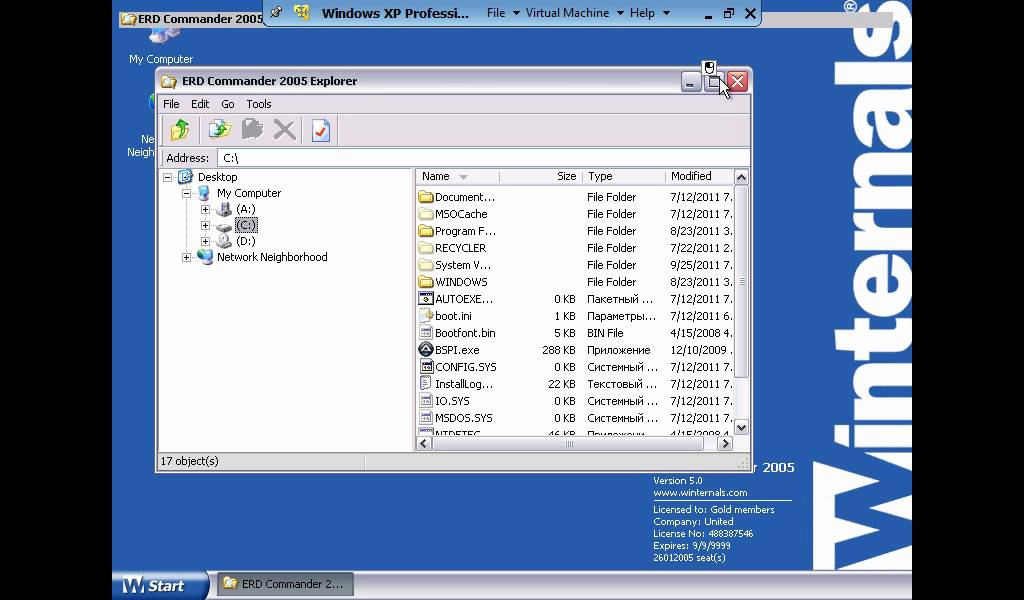Select the Desktop icon in tree
Image resolution: width=1024 pixels, height=600 pixels.
click(185, 176)
